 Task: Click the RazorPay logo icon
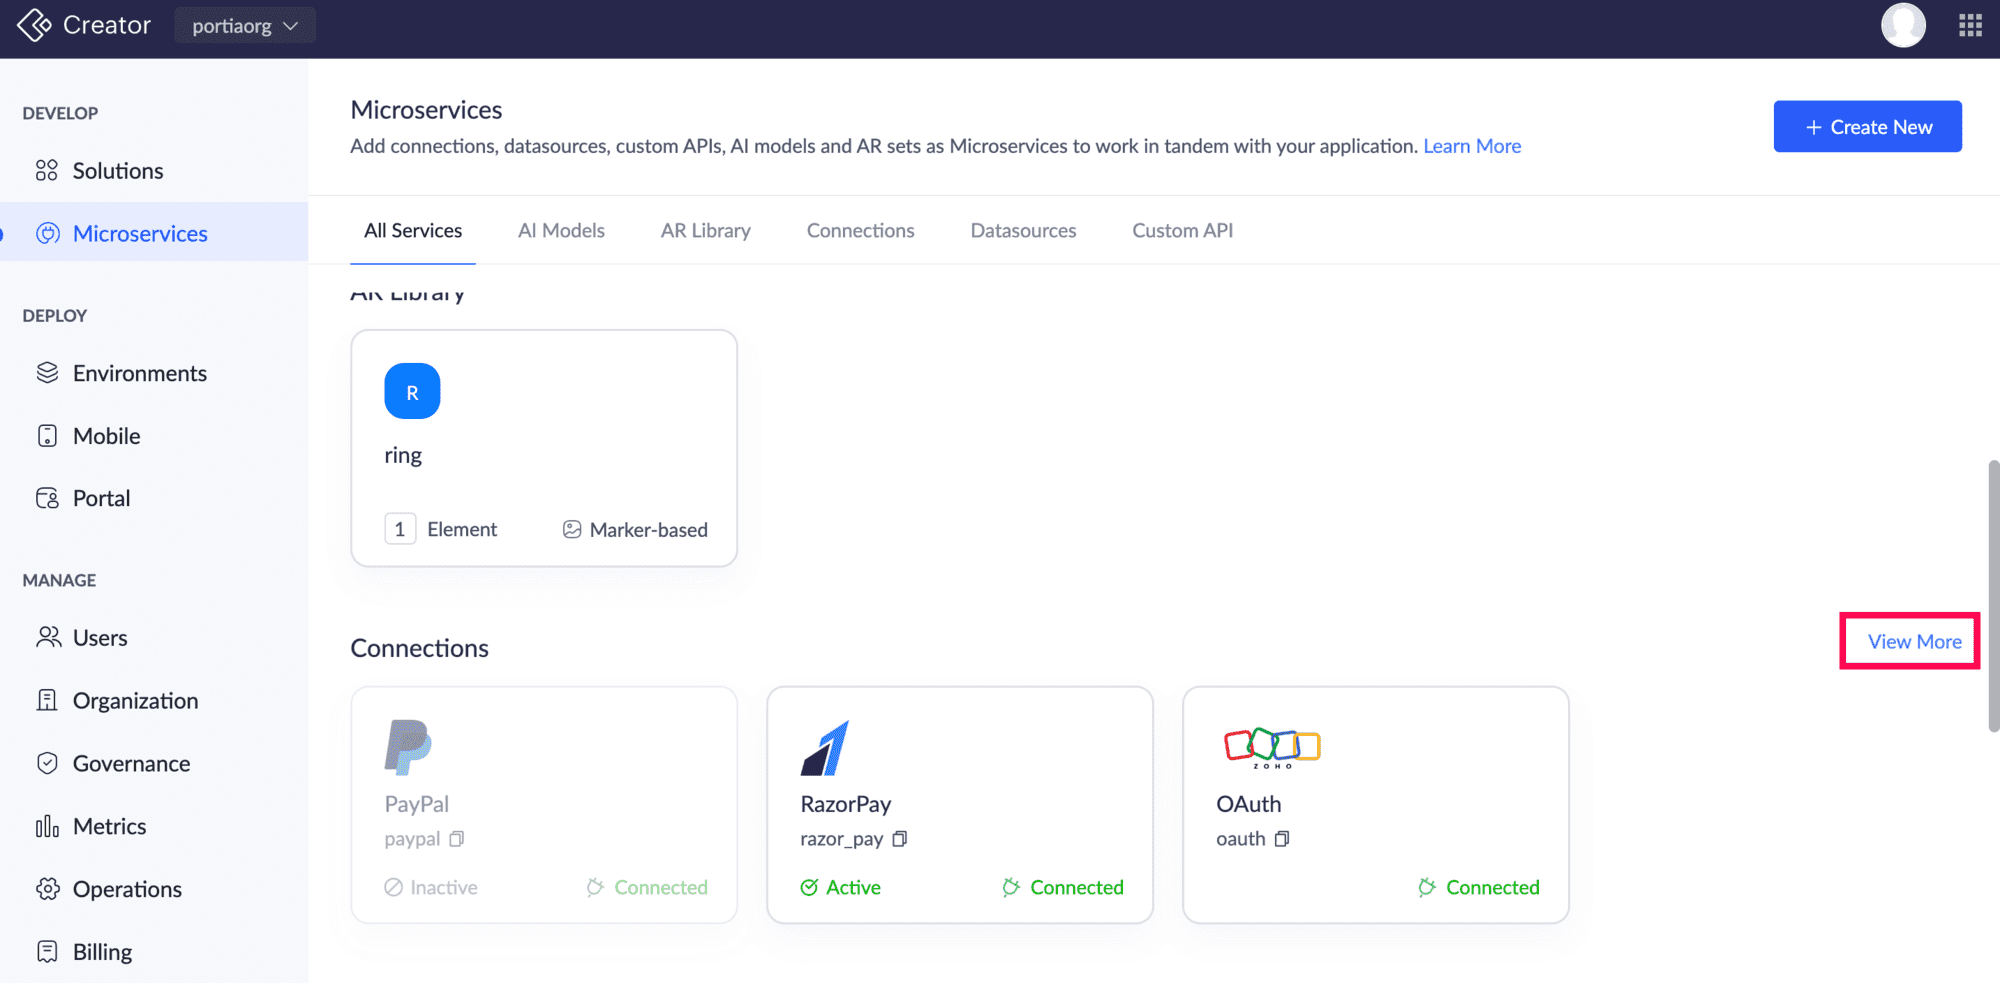tap(825, 747)
